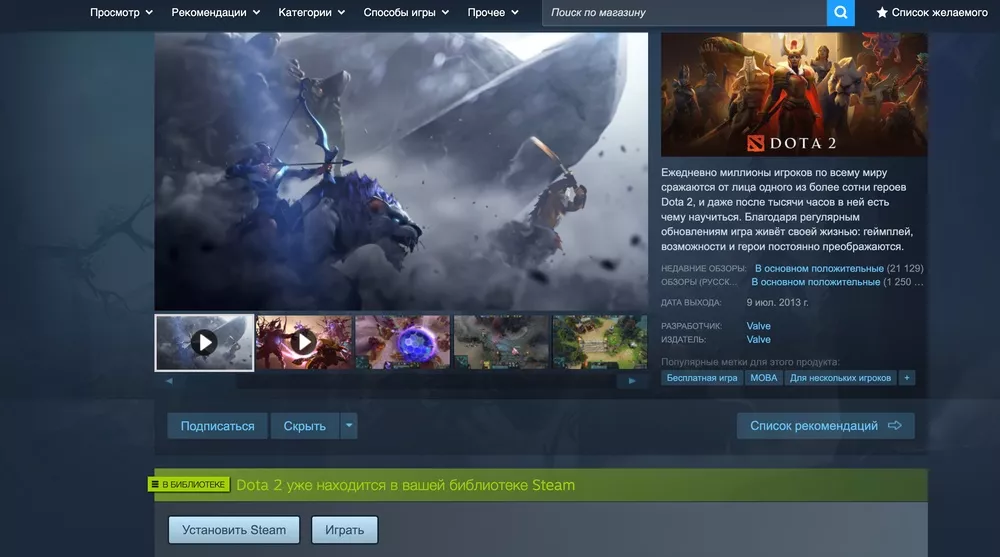The image size is (1000, 557).
Task: Click the text Dota 2 уже находится в вашей библиотеке Steam
Action: click(406, 485)
